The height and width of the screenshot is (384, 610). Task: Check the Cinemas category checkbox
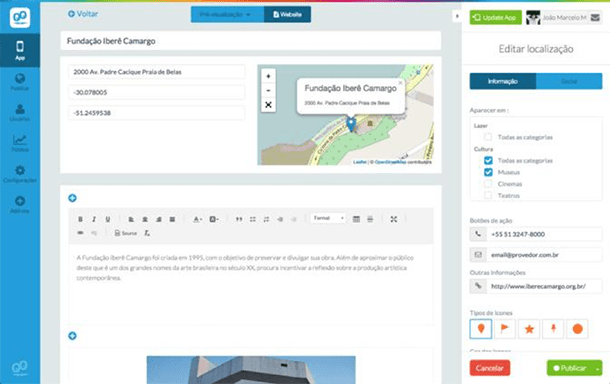pyautogui.click(x=488, y=184)
